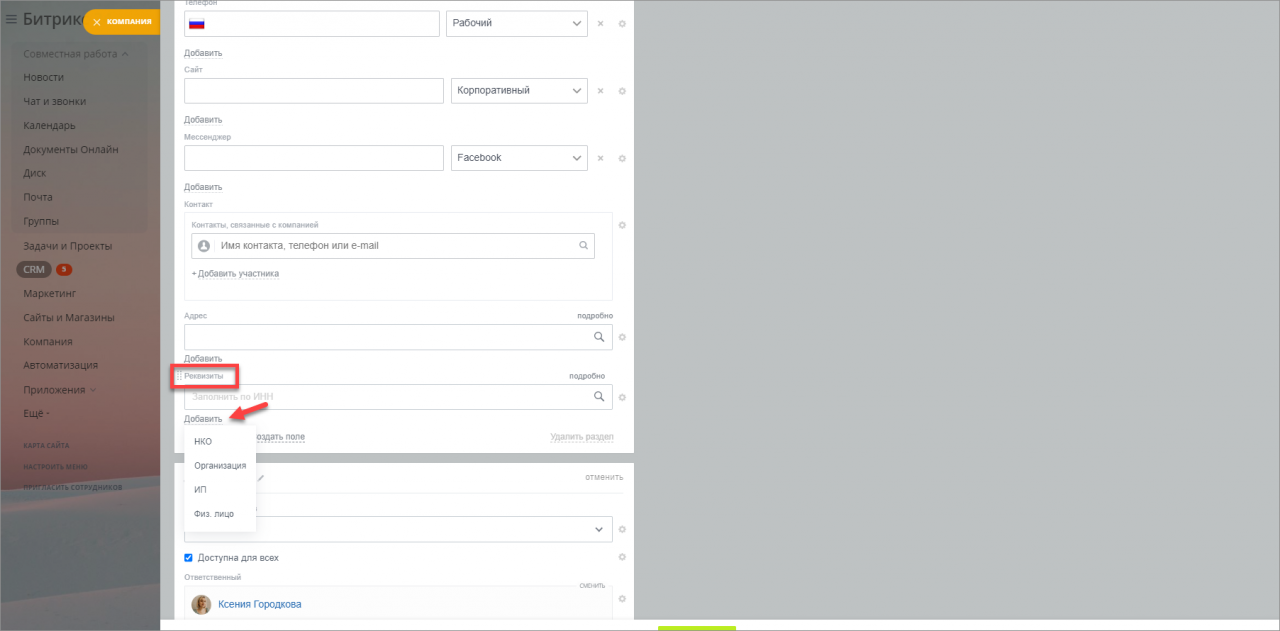Open 'Задачи и Проекты' in the sidebar
Screen dimensions: 1280x631
(x=68, y=245)
